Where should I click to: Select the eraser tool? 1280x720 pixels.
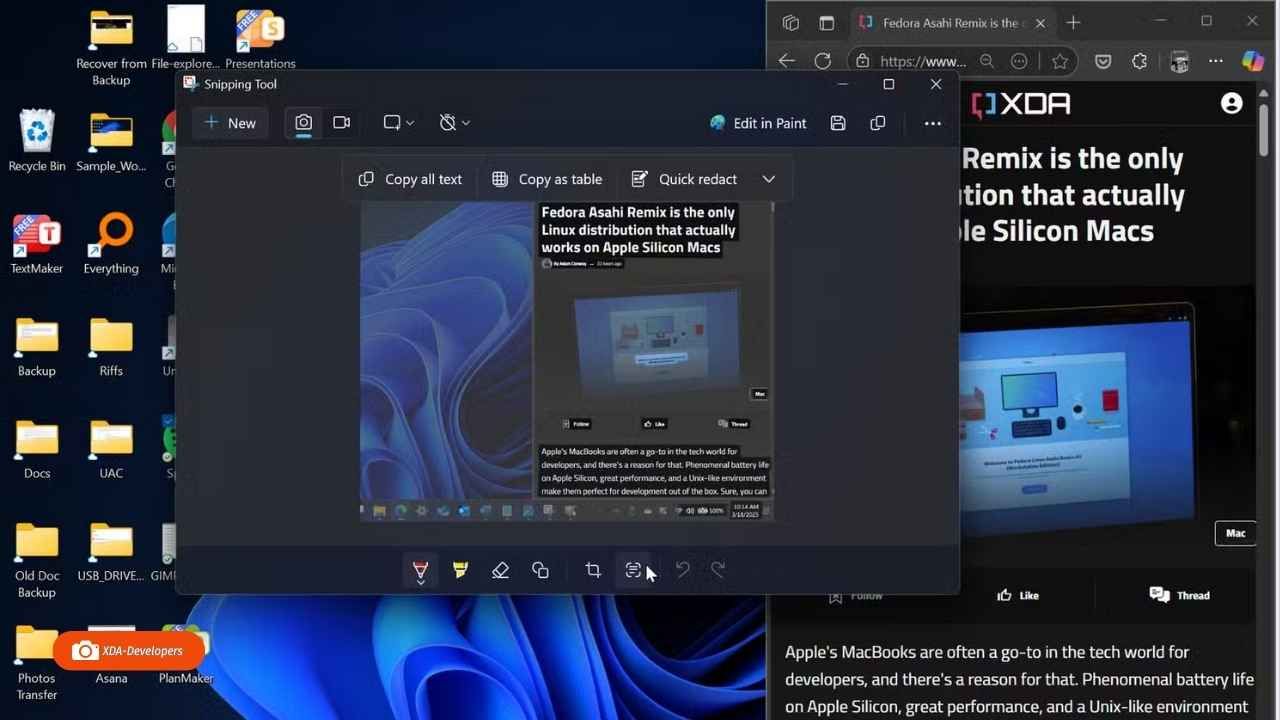(x=500, y=570)
